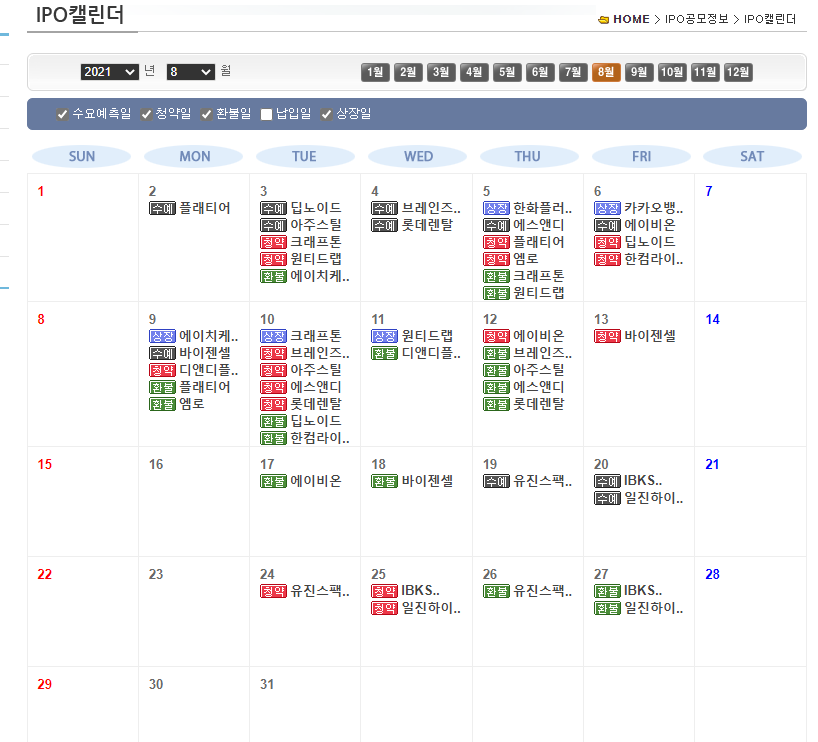Image resolution: width=818 pixels, height=742 pixels.
Task: Open the month 8 dropdown
Action: point(190,71)
